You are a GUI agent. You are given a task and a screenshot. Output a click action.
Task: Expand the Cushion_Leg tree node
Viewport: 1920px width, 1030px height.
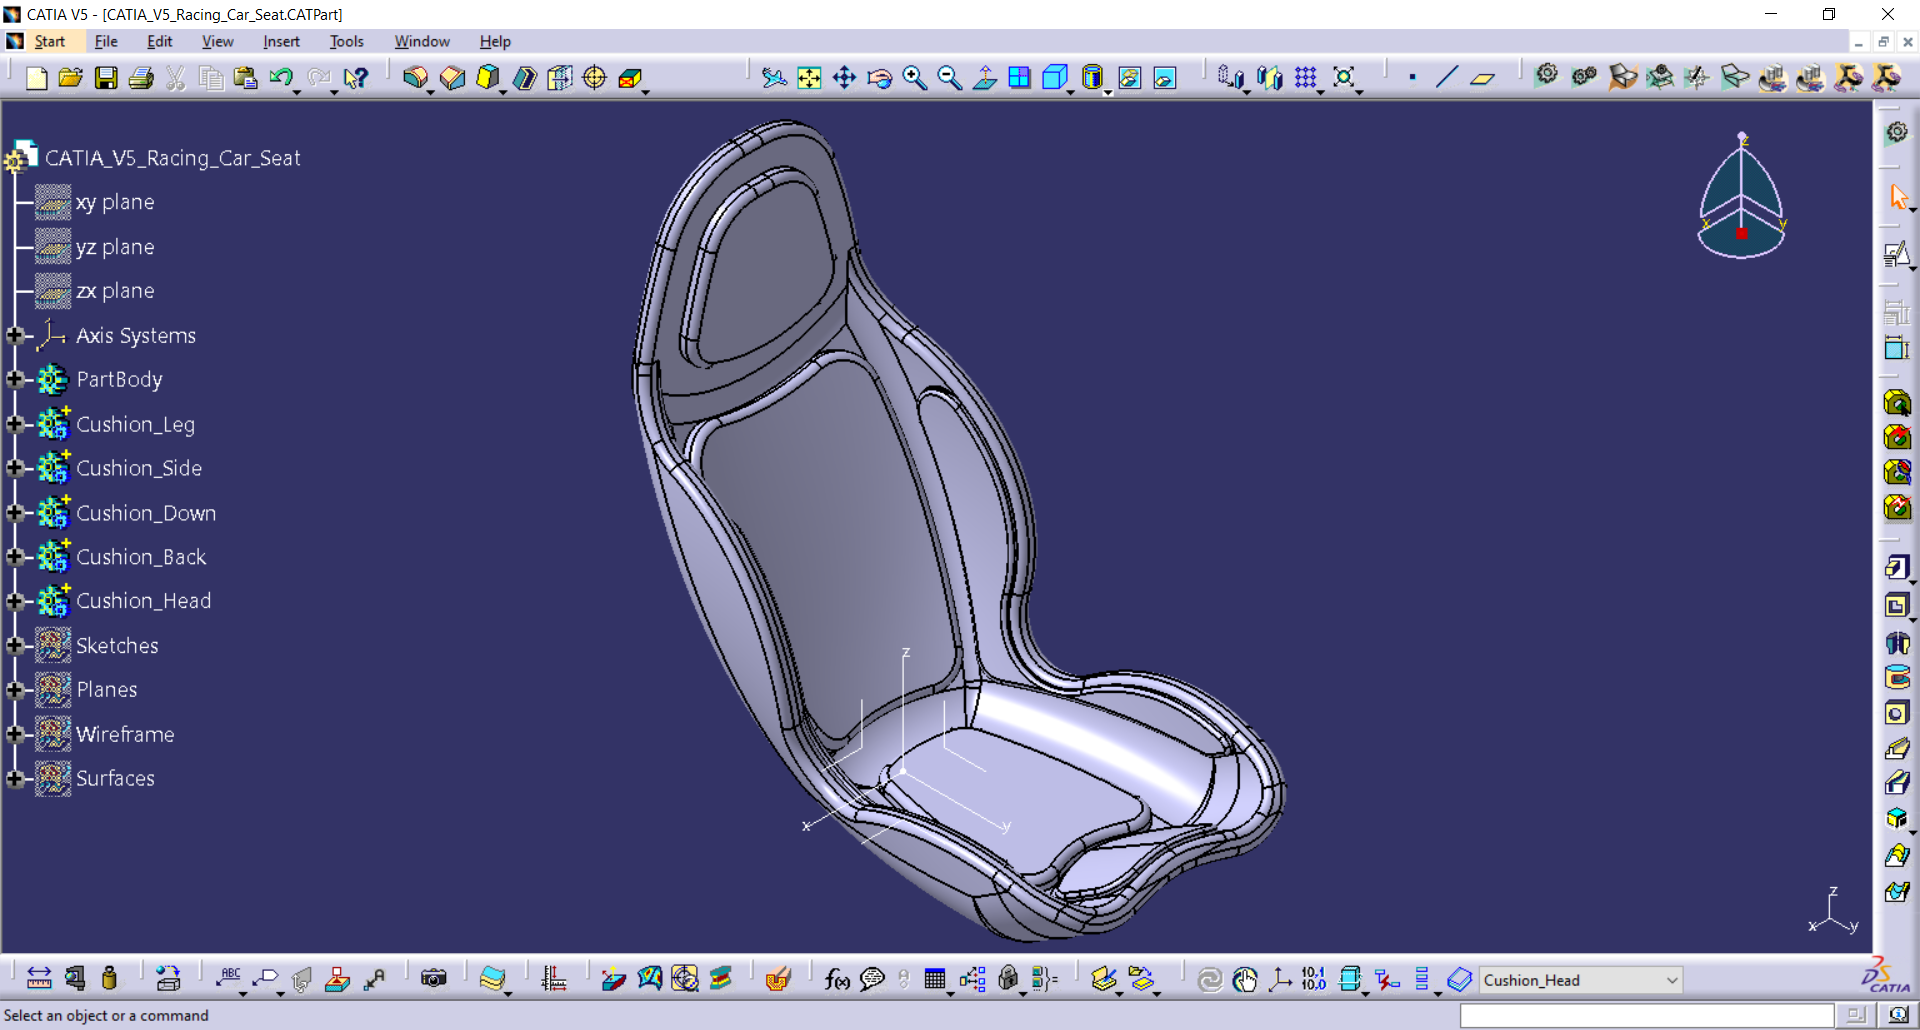point(15,424)
